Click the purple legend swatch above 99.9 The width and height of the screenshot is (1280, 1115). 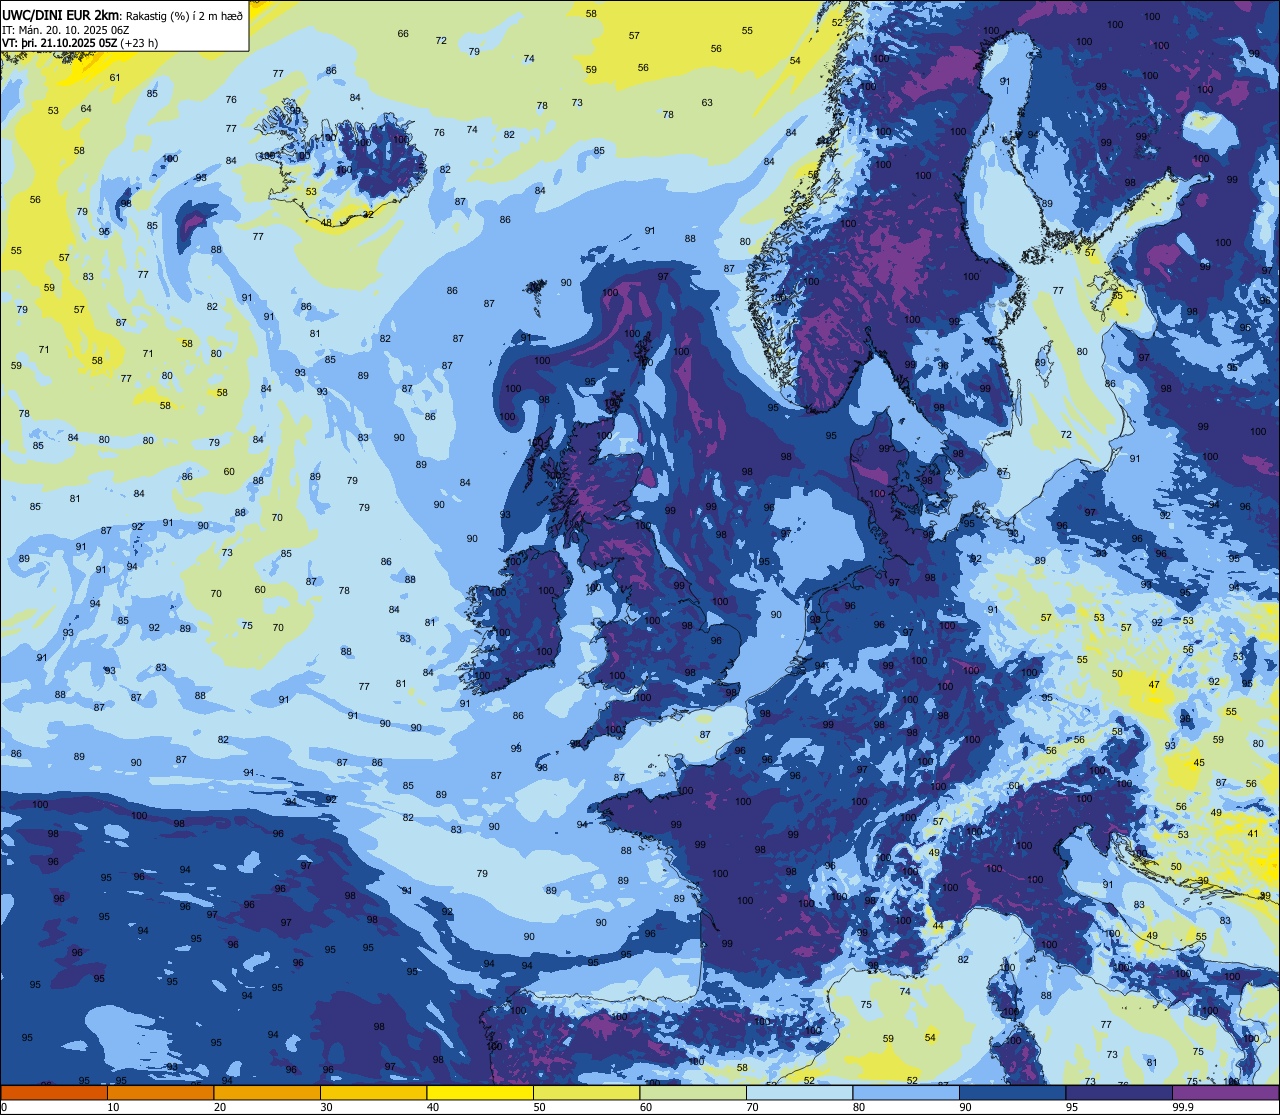pos(1225,1092)
